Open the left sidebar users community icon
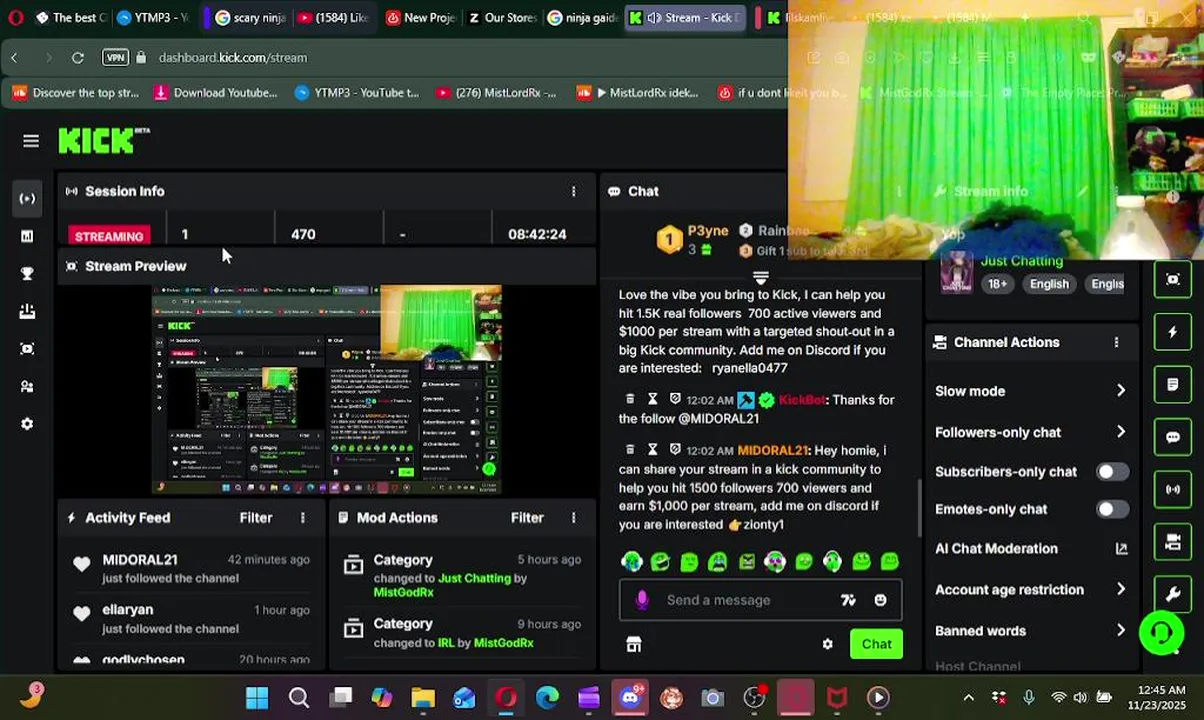Screen dimensions: 1204x720 [27, 386]
